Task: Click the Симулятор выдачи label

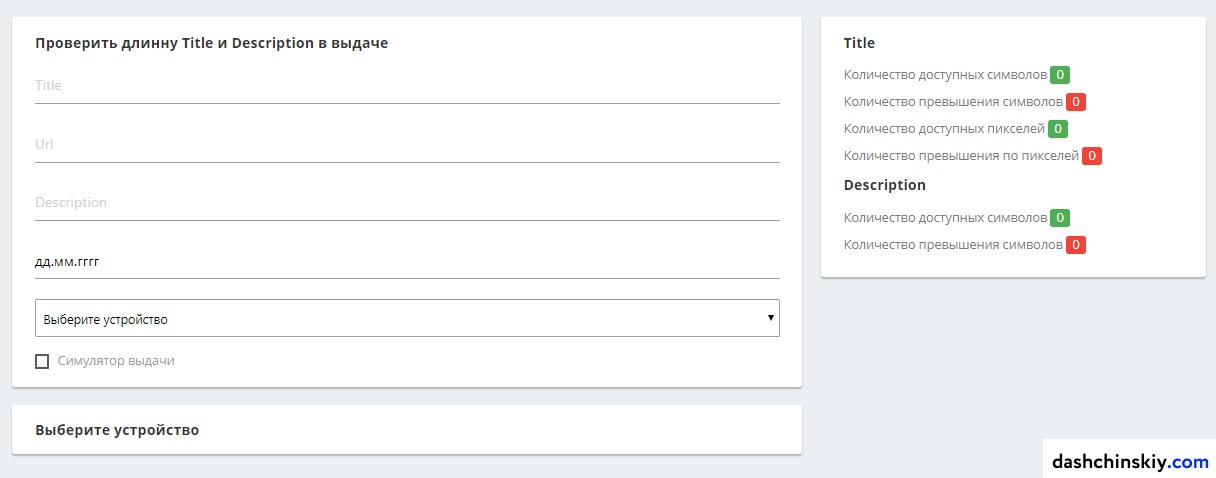Action: click(x=116, y=361)
